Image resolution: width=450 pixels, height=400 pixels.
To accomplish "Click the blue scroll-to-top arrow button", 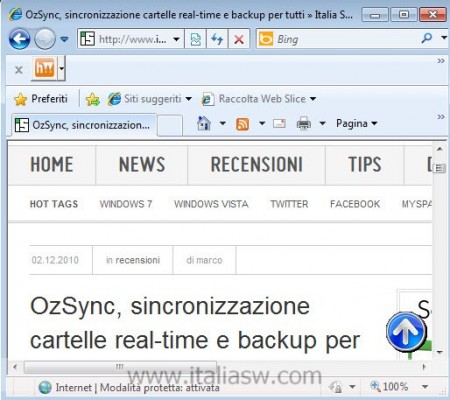I will click(406, 332).
